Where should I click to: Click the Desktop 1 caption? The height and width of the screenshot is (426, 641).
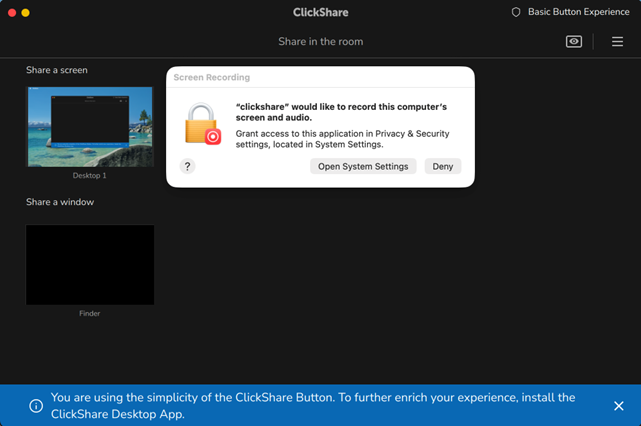point(90,175)
